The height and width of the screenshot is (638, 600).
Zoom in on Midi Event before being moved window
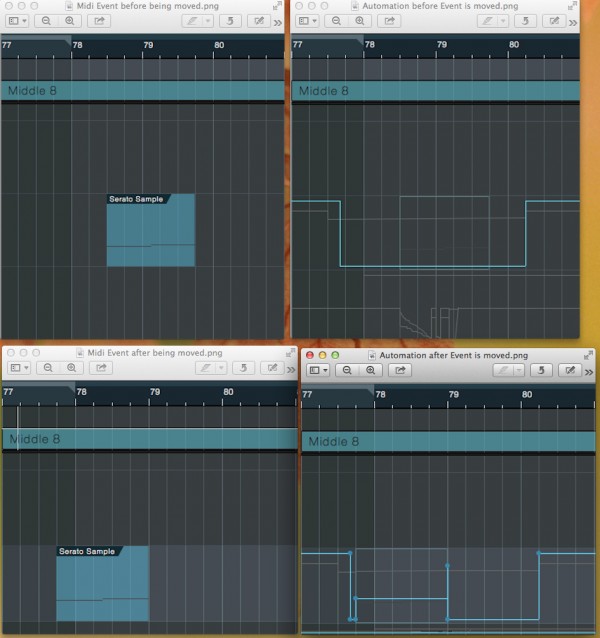point(70,21)
